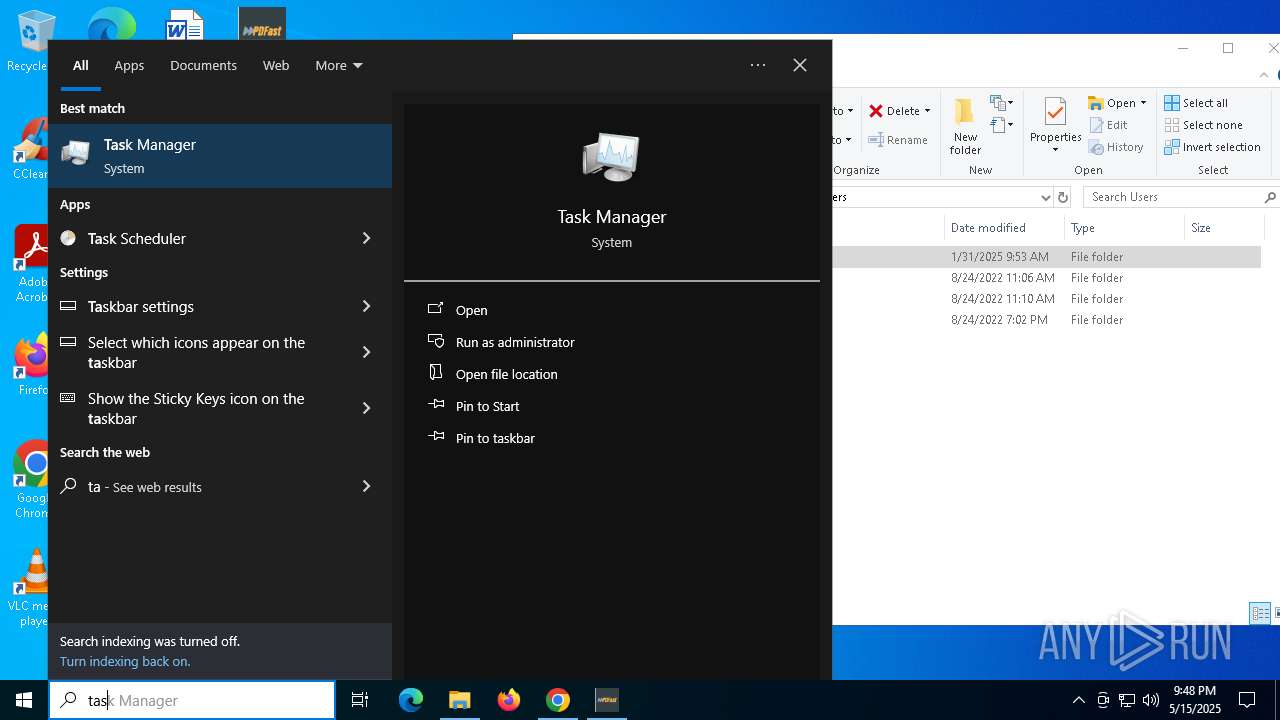The width and height of the screenshot is (1280, 720).
Task: Click the taskbar search input box
Action: [192, 700]
